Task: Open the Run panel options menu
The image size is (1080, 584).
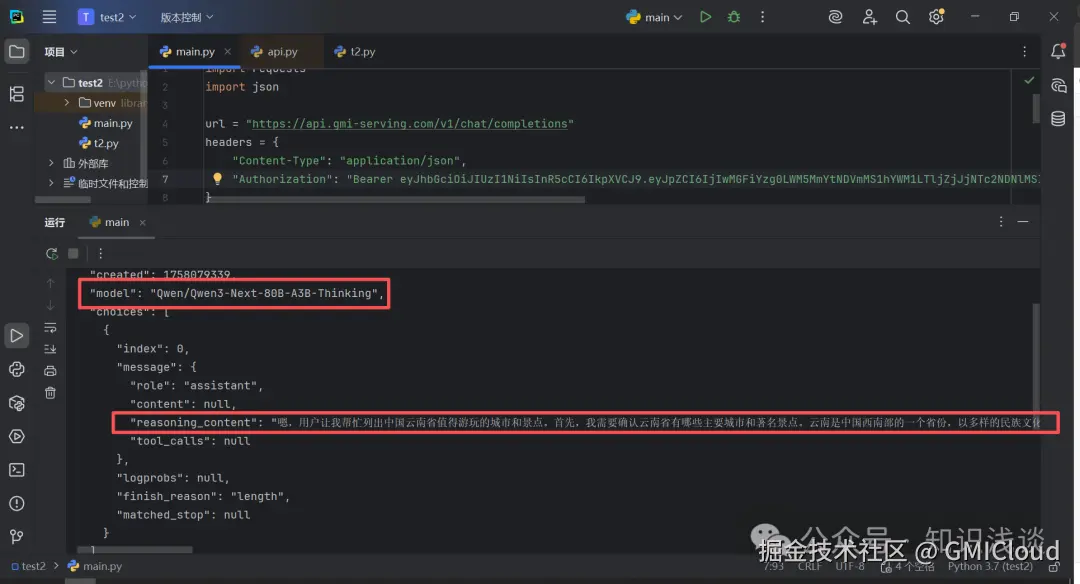Action: coord(1001,222)
